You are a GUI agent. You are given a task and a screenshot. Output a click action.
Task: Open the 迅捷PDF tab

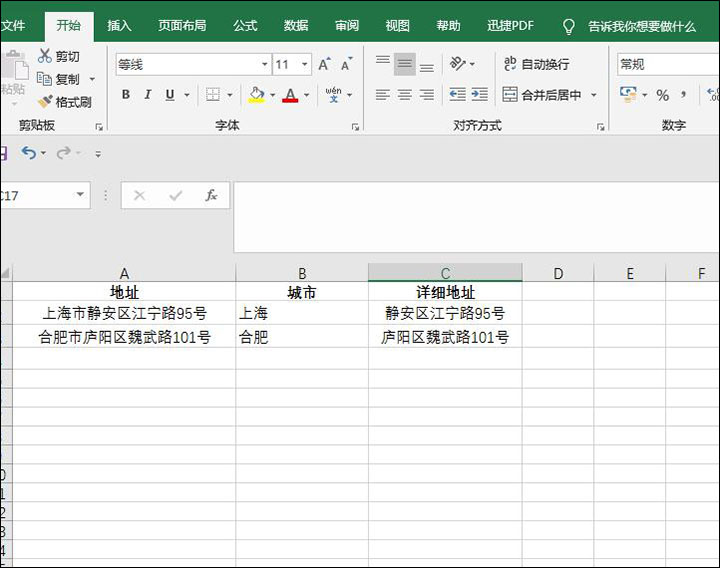tap(511, 26)
